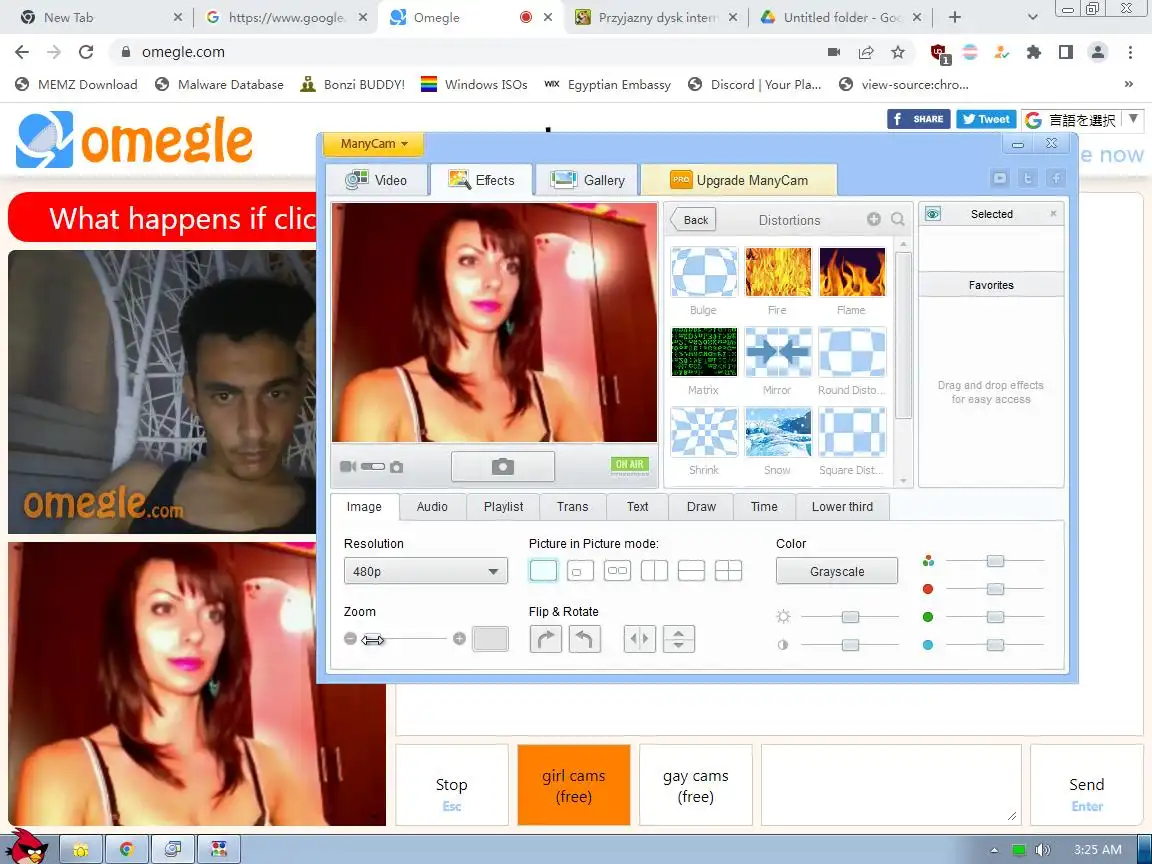
Task: Switch to ManyCam Video tab
Action: (376, 180)
